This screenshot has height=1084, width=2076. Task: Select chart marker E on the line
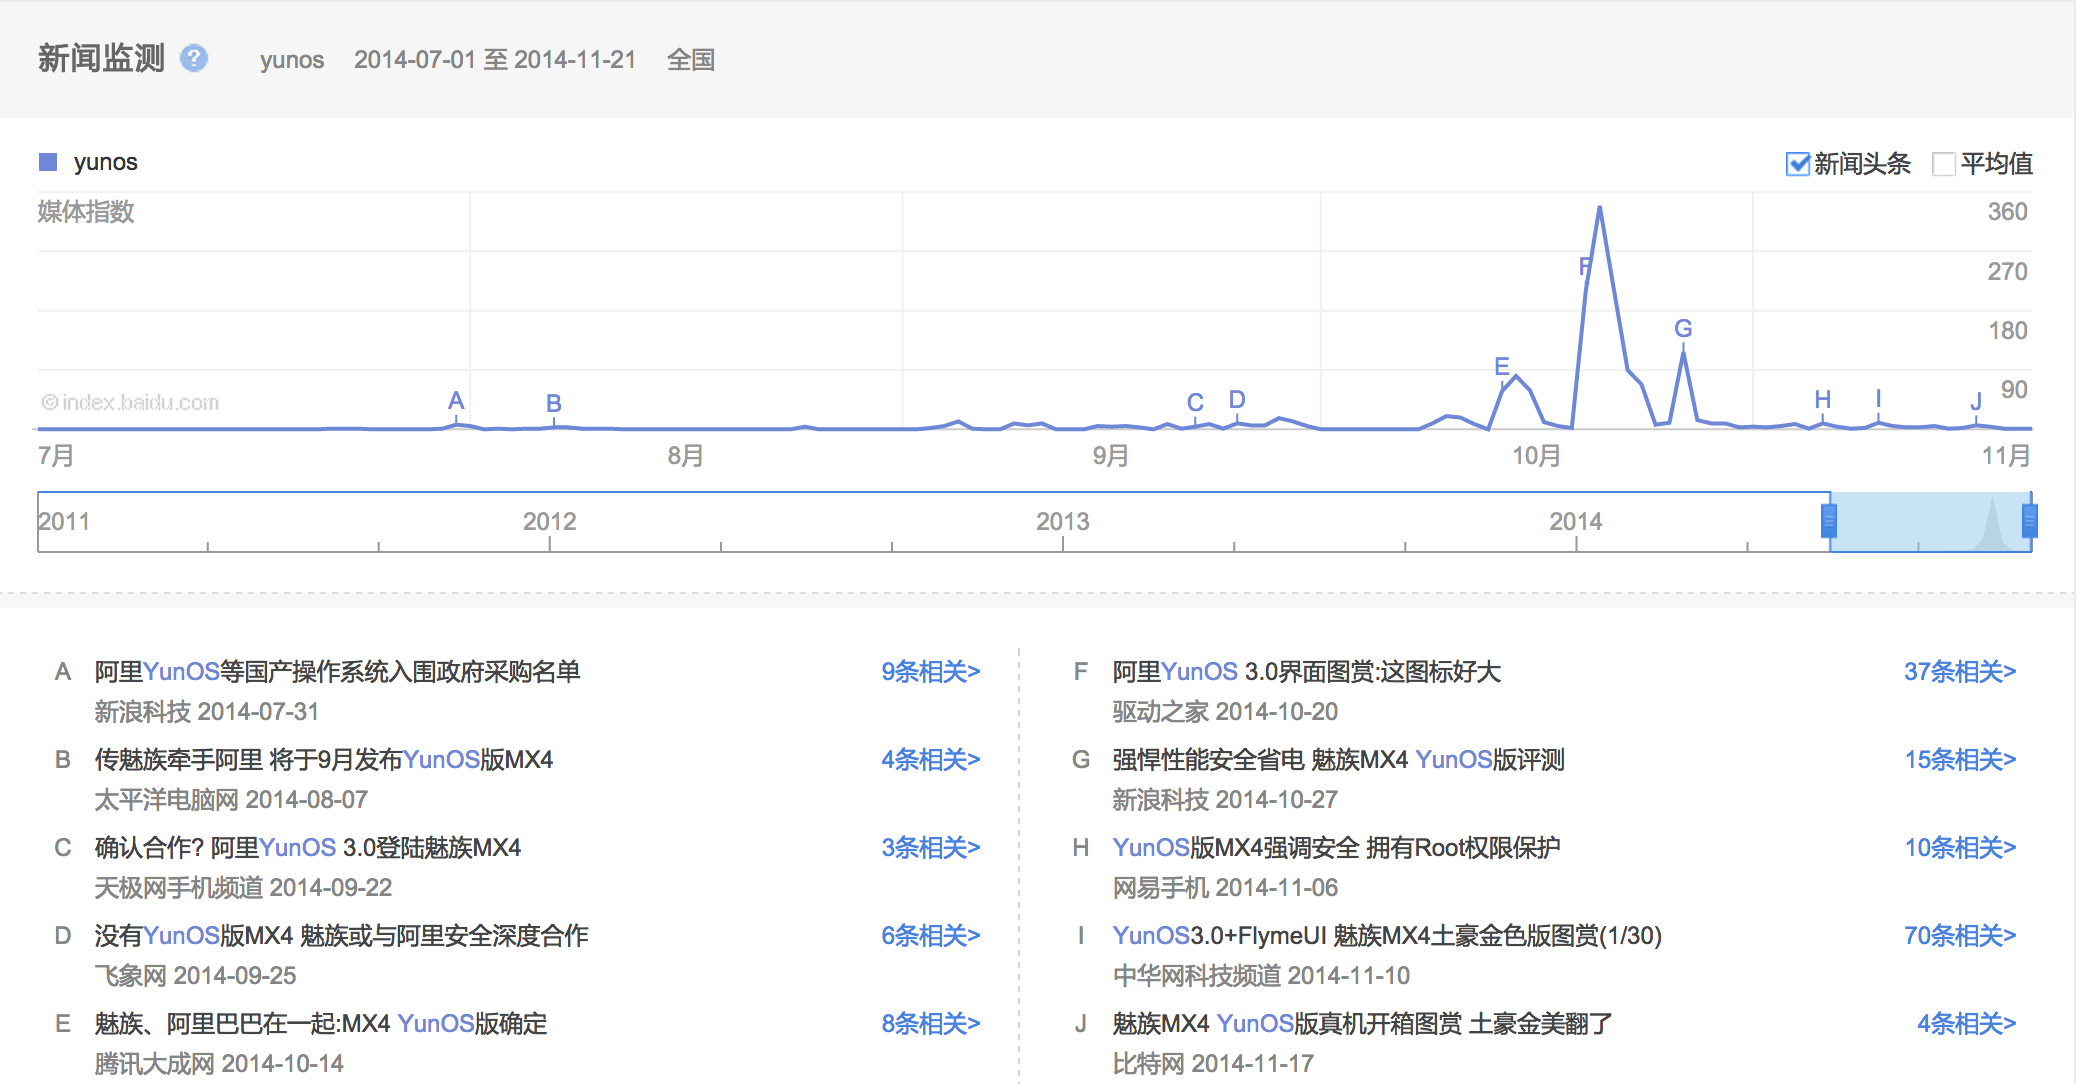pyautogui.click(x=1501, y=367)
